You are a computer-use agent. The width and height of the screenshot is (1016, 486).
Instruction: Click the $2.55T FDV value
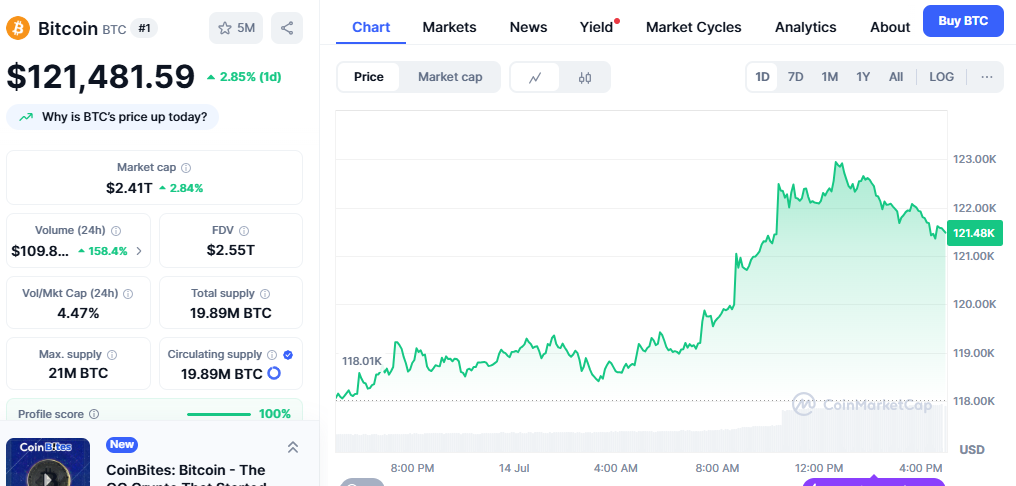(231, 250)
